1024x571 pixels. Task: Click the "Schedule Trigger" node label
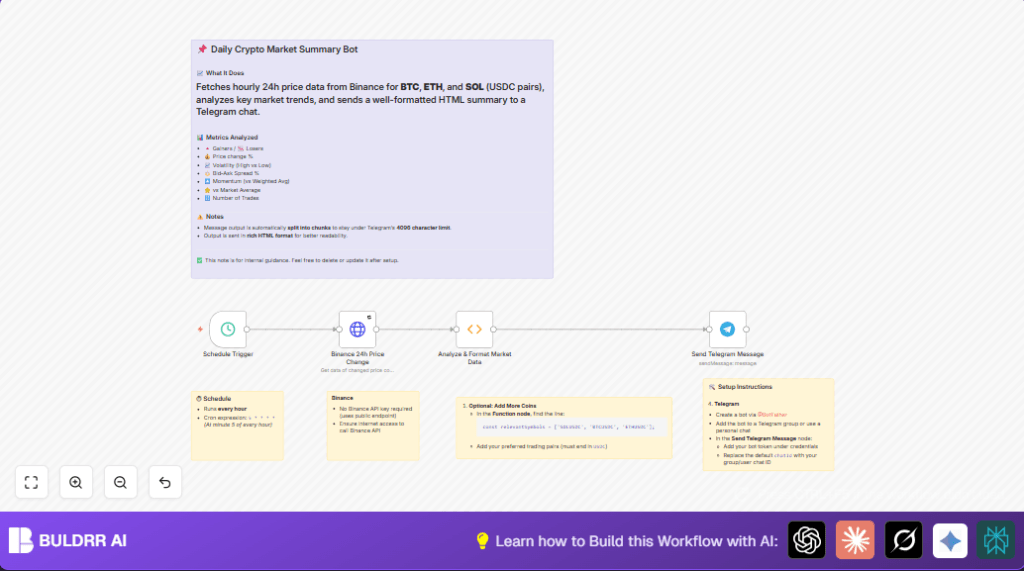228,354
